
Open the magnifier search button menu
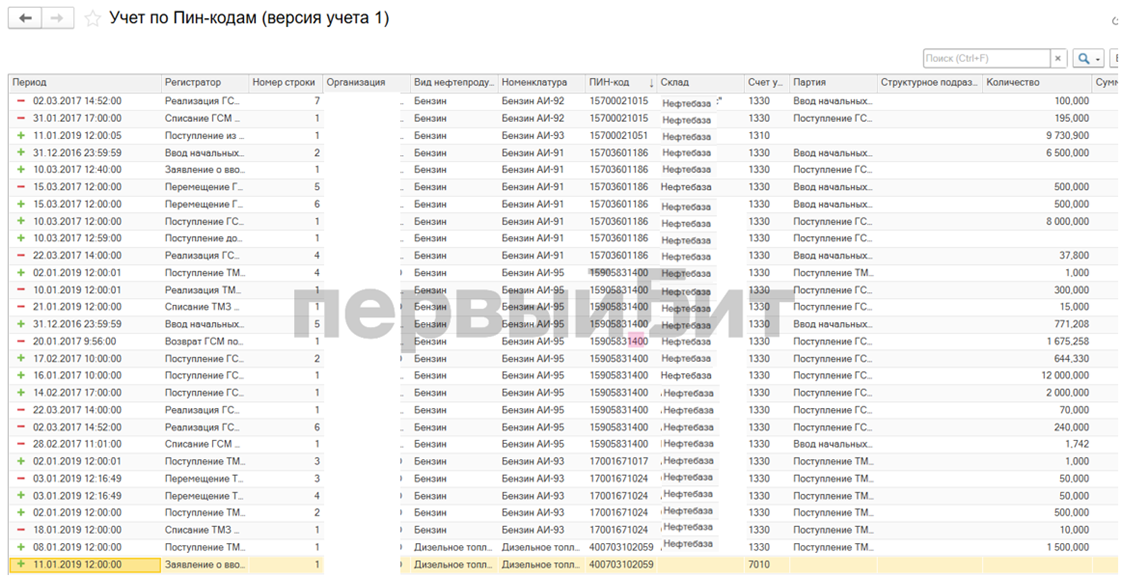(1089, 59)
